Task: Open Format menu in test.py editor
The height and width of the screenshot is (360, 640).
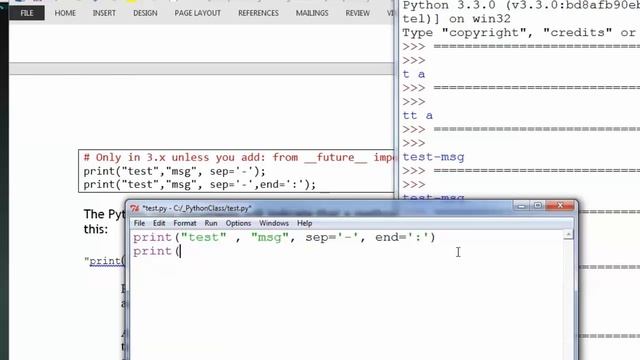Action: point(185,223)
